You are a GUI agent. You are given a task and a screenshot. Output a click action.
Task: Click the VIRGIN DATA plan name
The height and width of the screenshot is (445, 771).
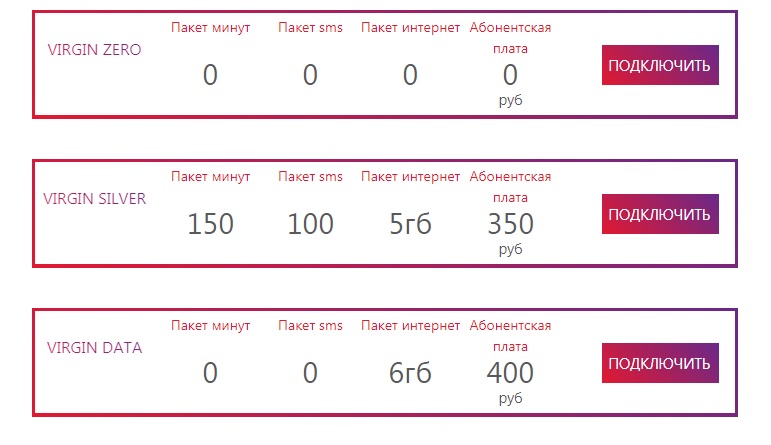94,348
